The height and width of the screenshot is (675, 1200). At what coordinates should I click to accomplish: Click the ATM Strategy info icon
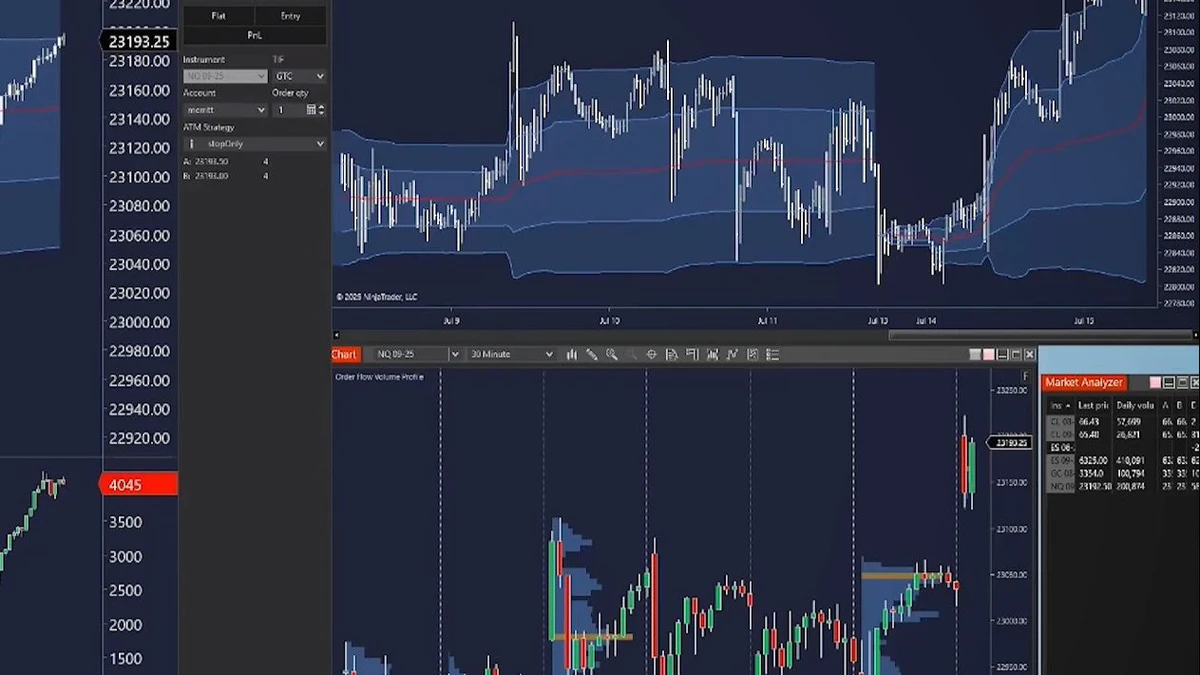(x=191, y=144)
